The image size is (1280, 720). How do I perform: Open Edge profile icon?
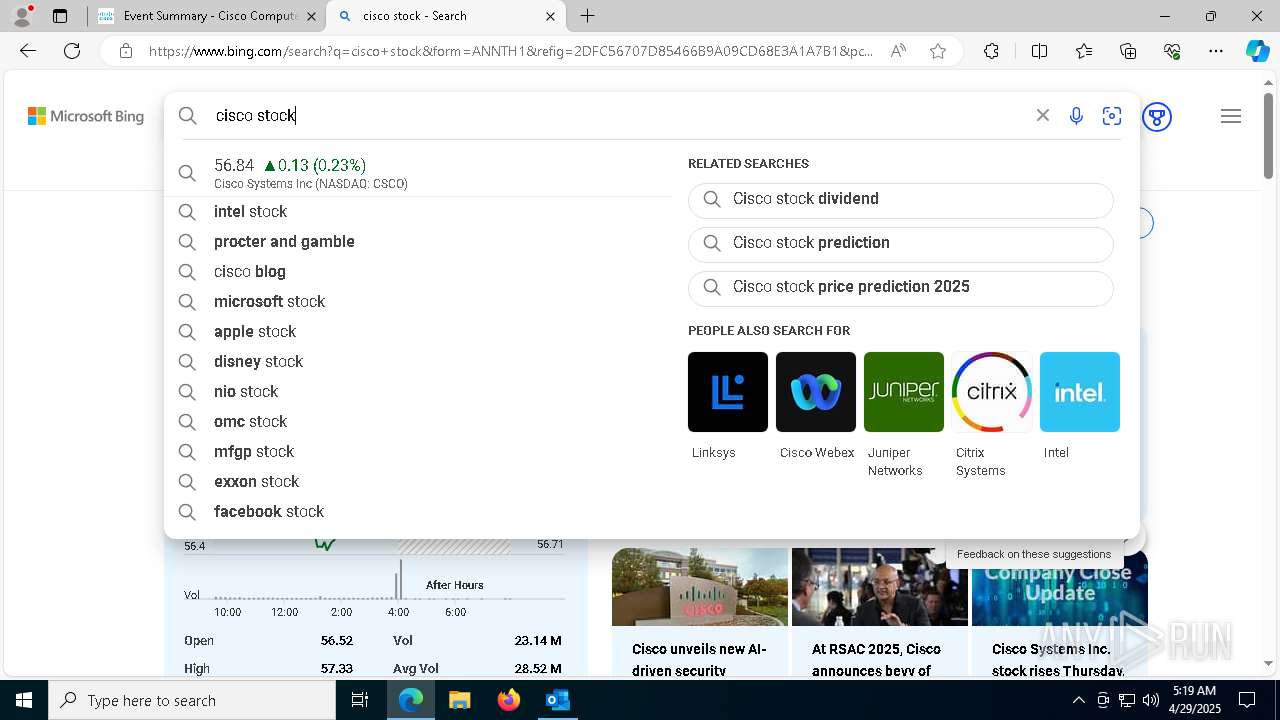coord(22,16)
